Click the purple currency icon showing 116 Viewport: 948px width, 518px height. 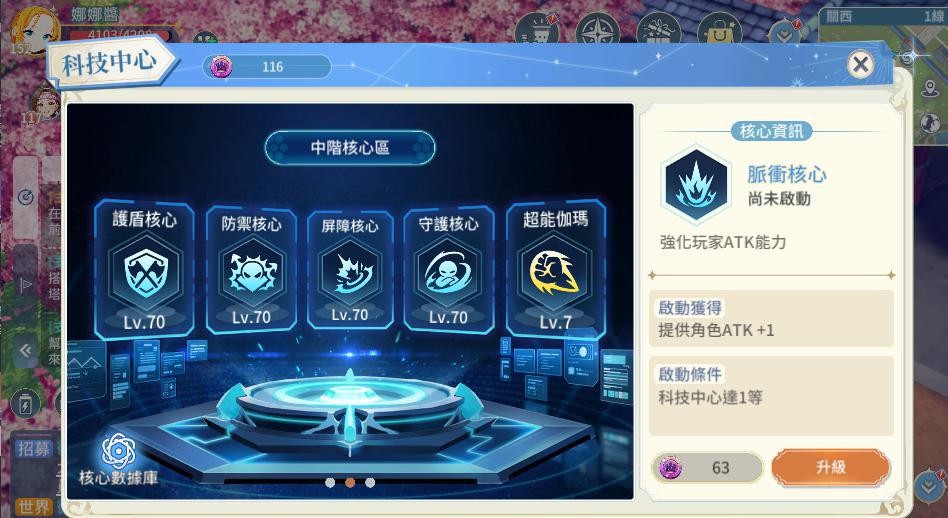tap(221, 66)
